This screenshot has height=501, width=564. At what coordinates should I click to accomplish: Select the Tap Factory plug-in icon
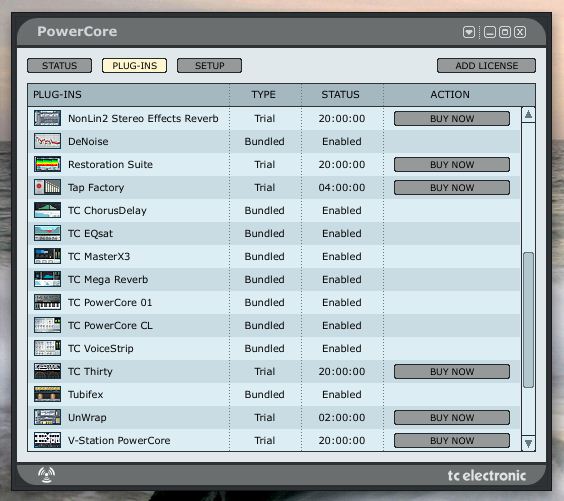pyautogui.click(x=47, y=187)
